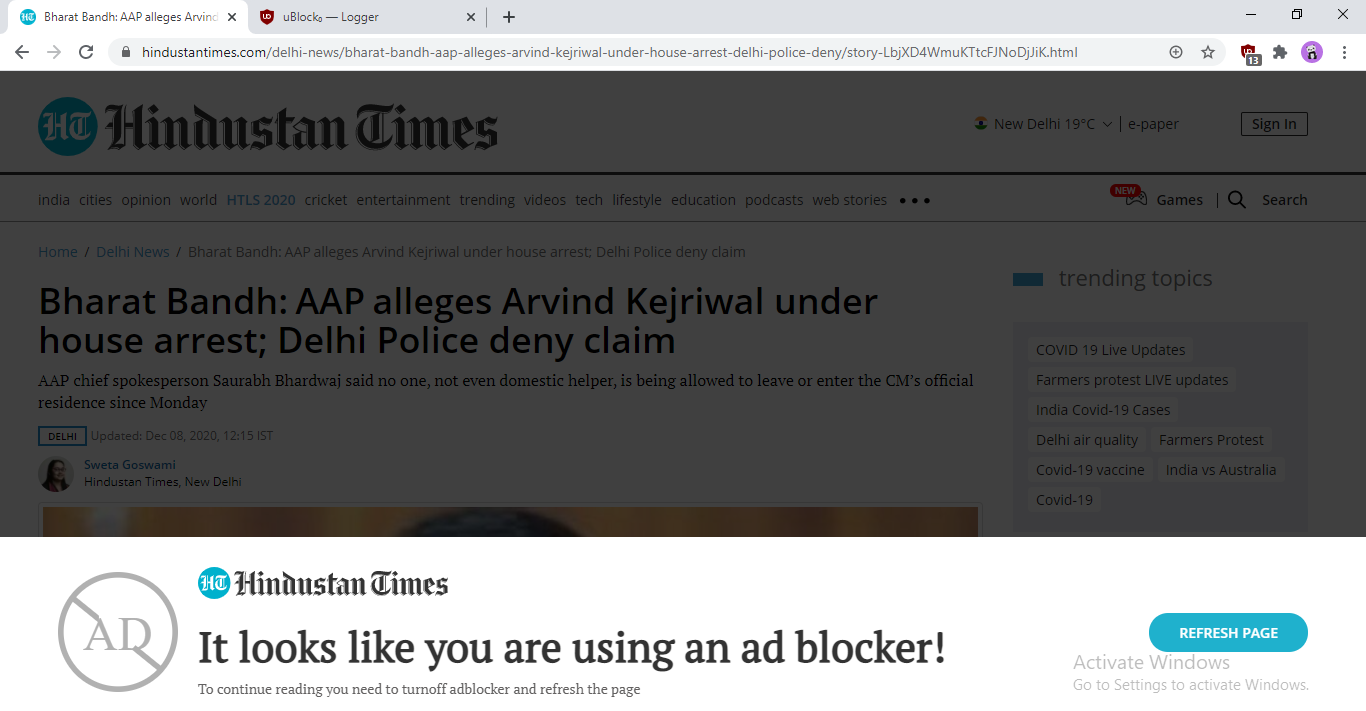Screen dimensions: 1366x711
Task: Open the India vs Australia topic
Action: click(1221, 470)
